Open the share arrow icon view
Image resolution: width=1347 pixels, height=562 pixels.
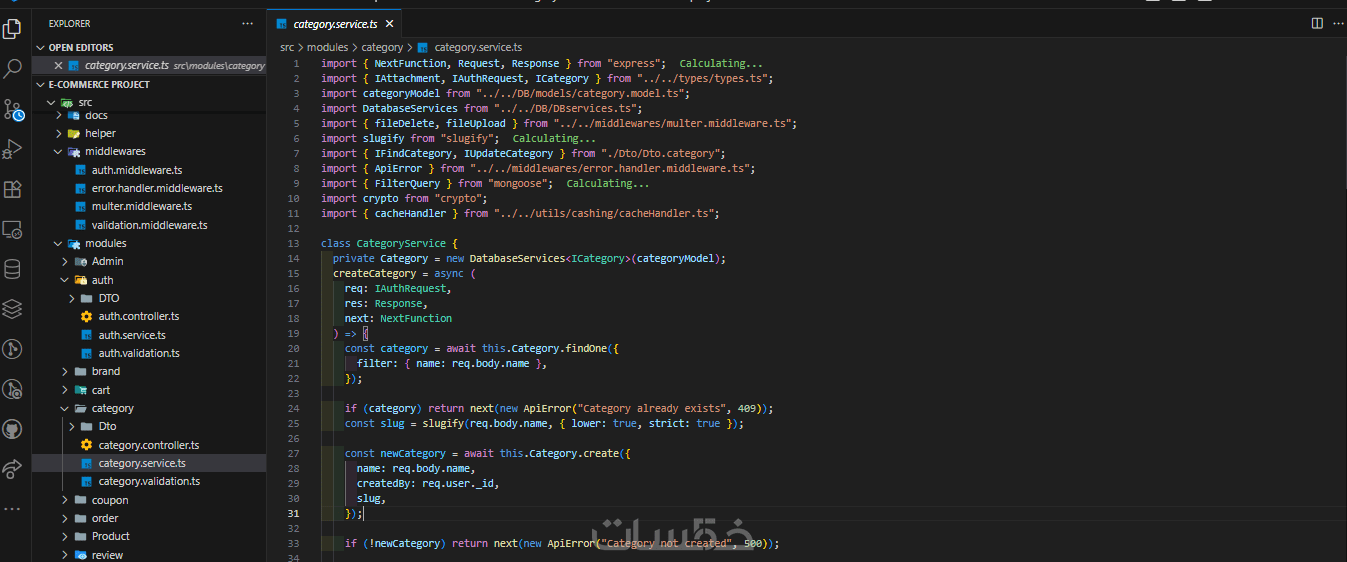(x=13, y=468)
